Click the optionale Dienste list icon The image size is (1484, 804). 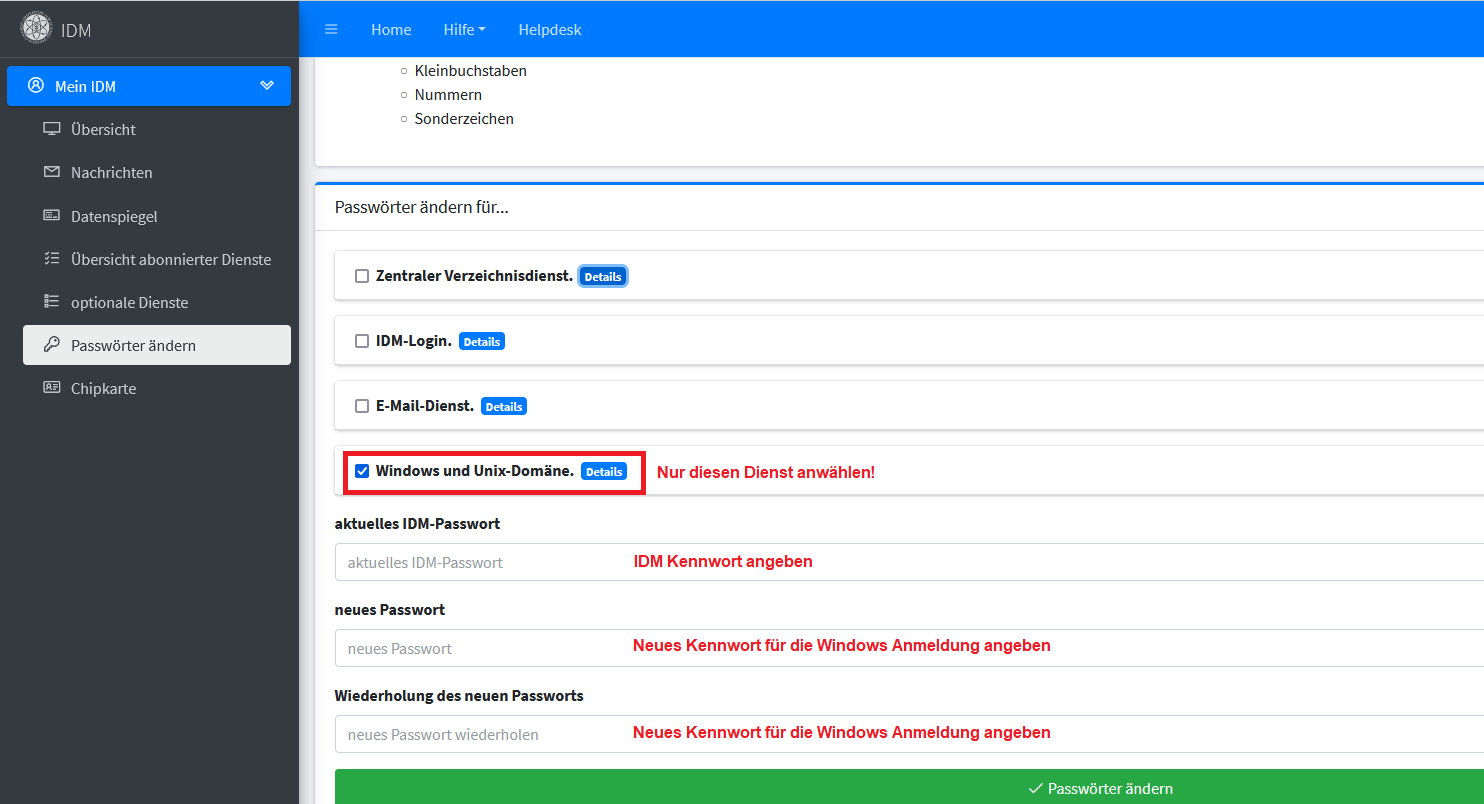tap(52, 302)
